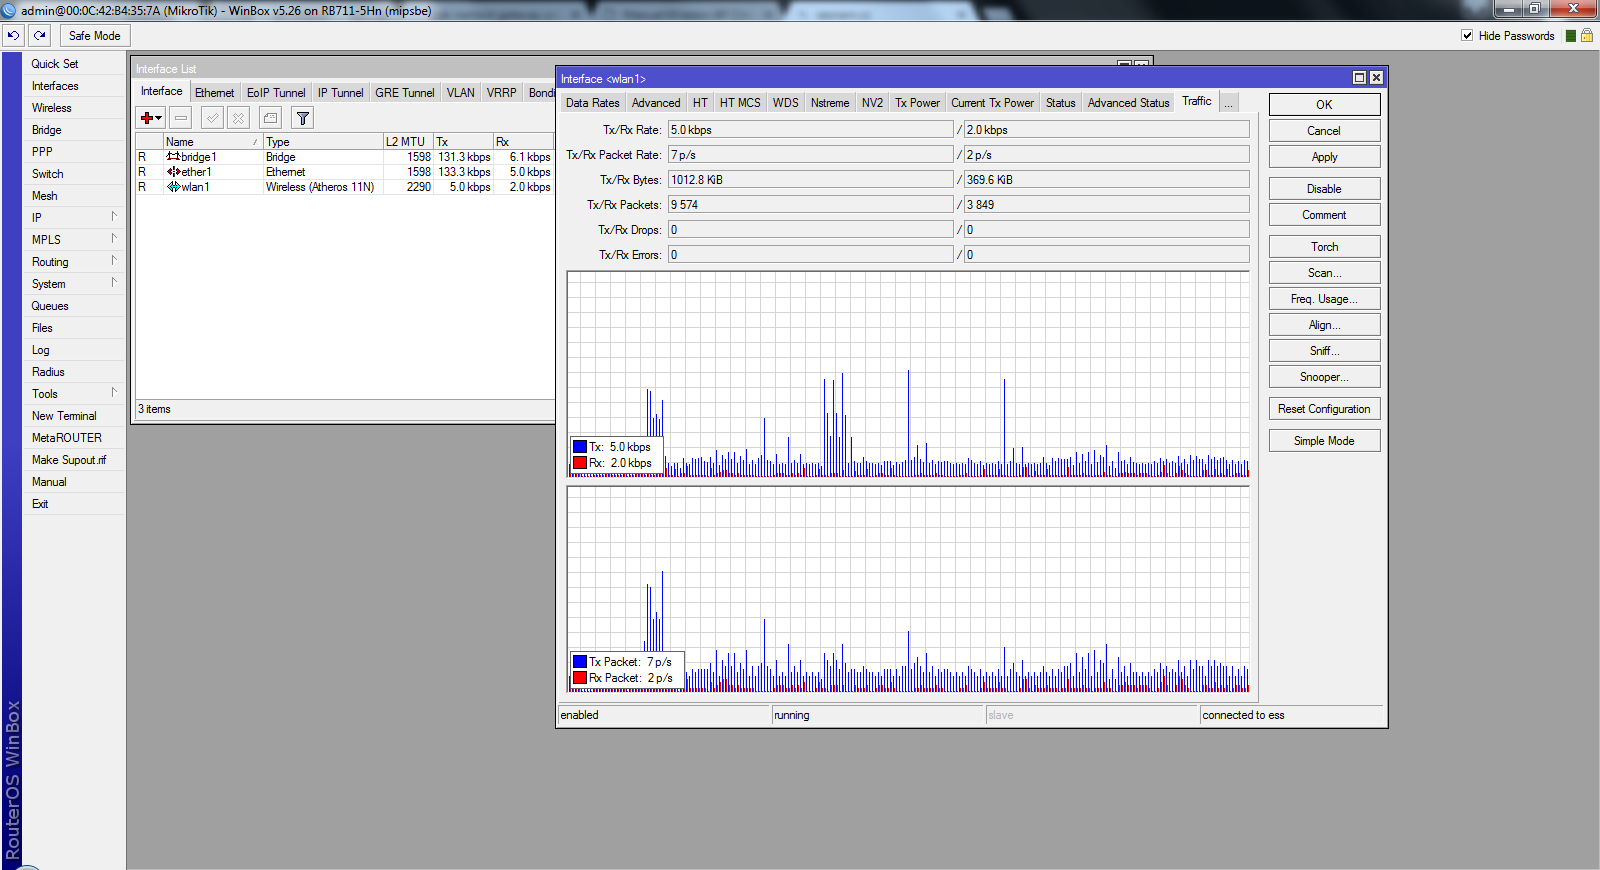Click the red plus Add button's dropdown arrow
This screenshot has width=1600, height=870.
click(x=159, y=118)
